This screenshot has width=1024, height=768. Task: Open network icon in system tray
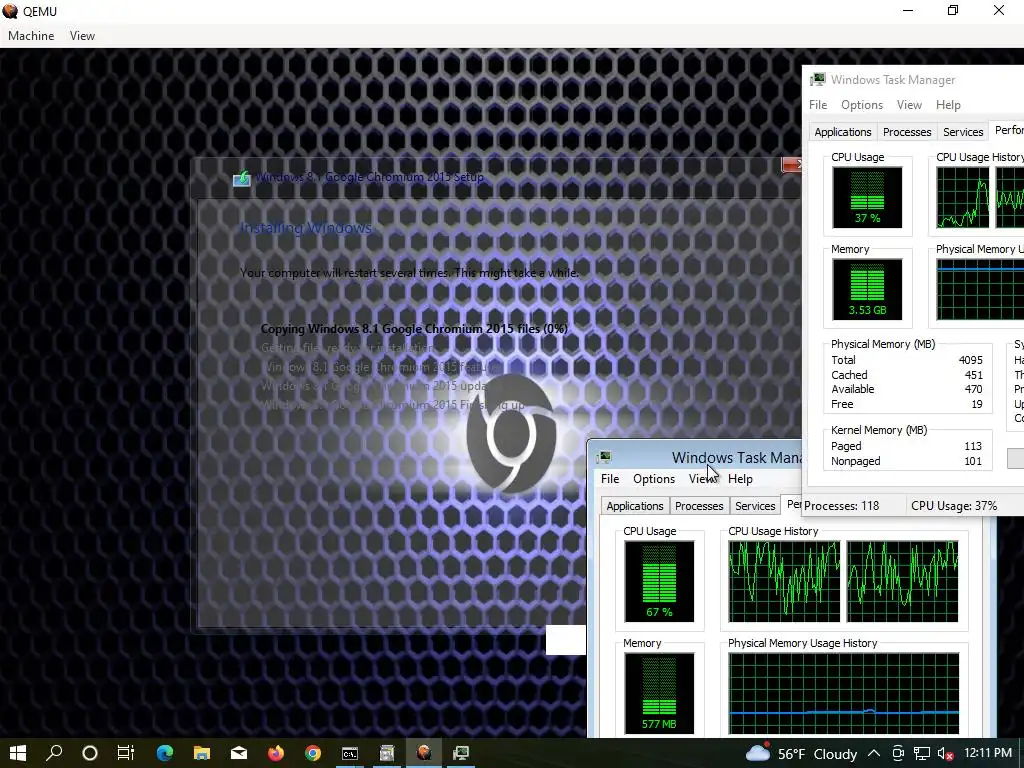click(x=921, y=754)
